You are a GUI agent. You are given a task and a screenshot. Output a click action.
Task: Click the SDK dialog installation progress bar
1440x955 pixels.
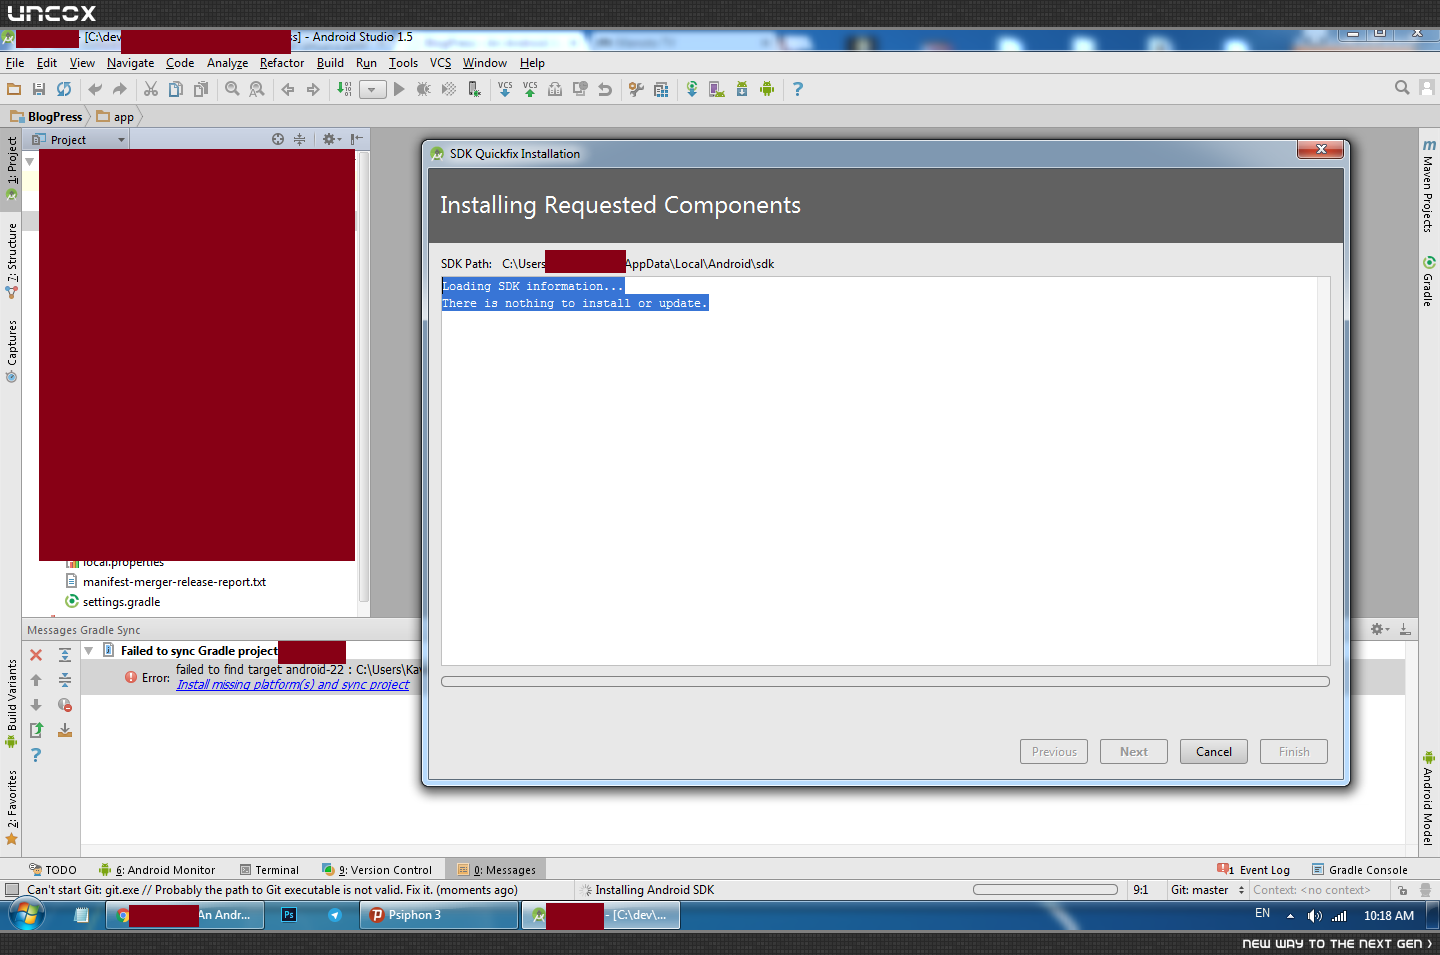pyautogui.click(x=885, y=682)
